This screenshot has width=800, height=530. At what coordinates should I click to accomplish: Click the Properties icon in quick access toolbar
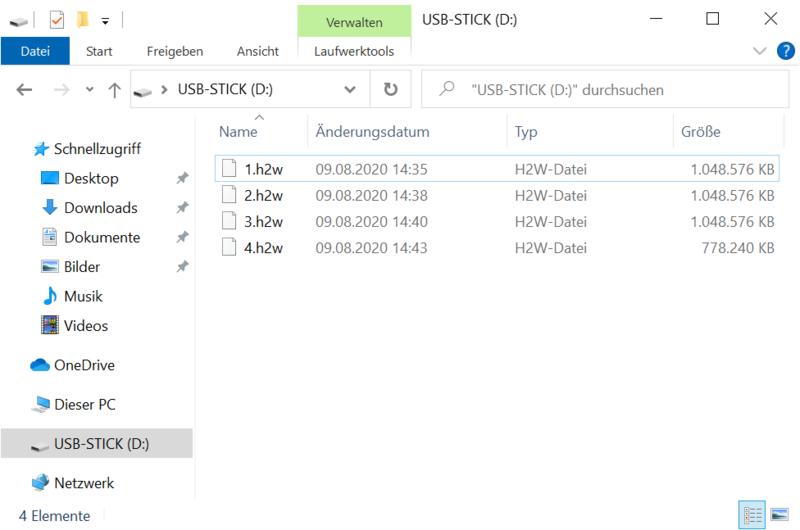(x=57, y=19)
